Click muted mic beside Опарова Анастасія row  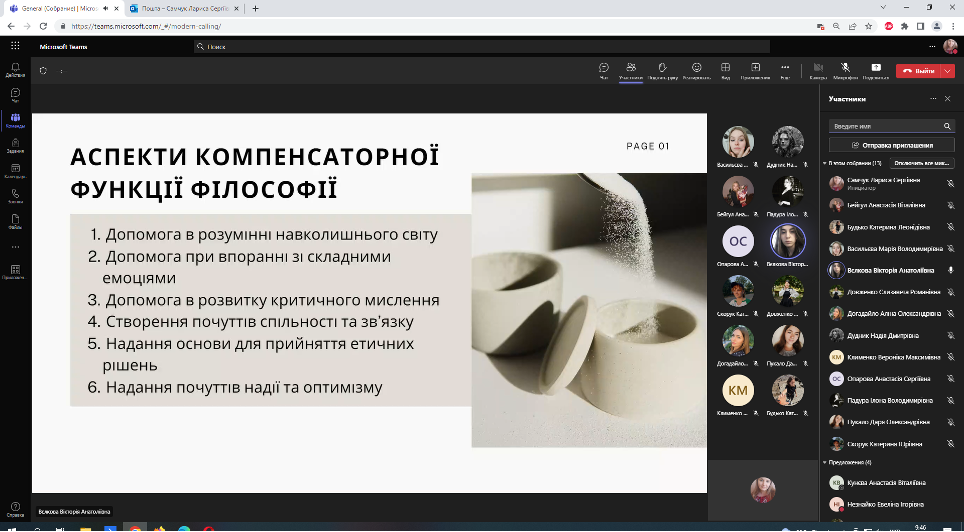click(950, 379)
